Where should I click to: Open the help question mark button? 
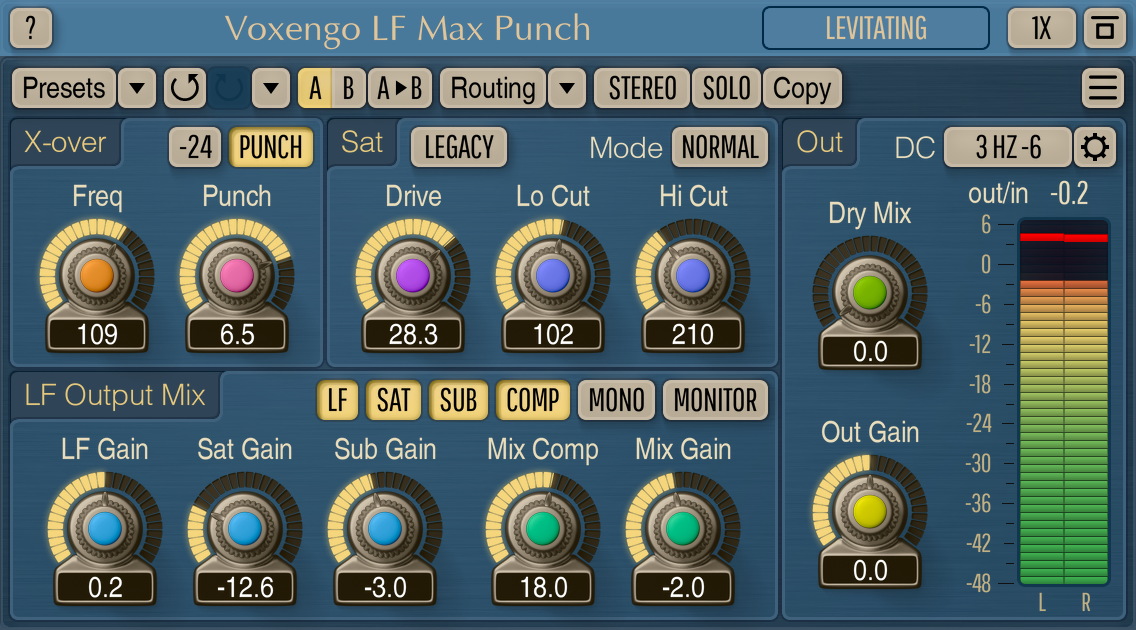click(x=30, y=28)
